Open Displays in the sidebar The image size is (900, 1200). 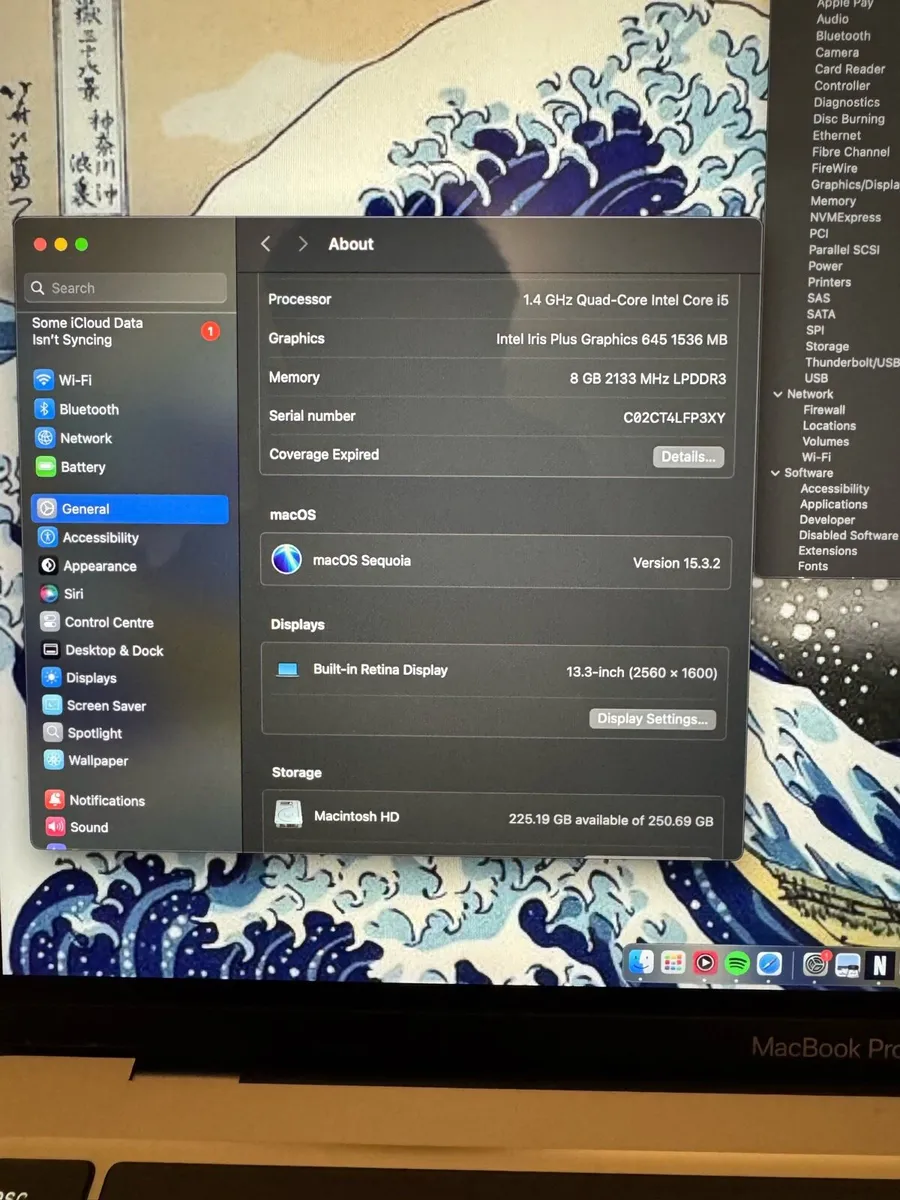(x=79, y=678)
